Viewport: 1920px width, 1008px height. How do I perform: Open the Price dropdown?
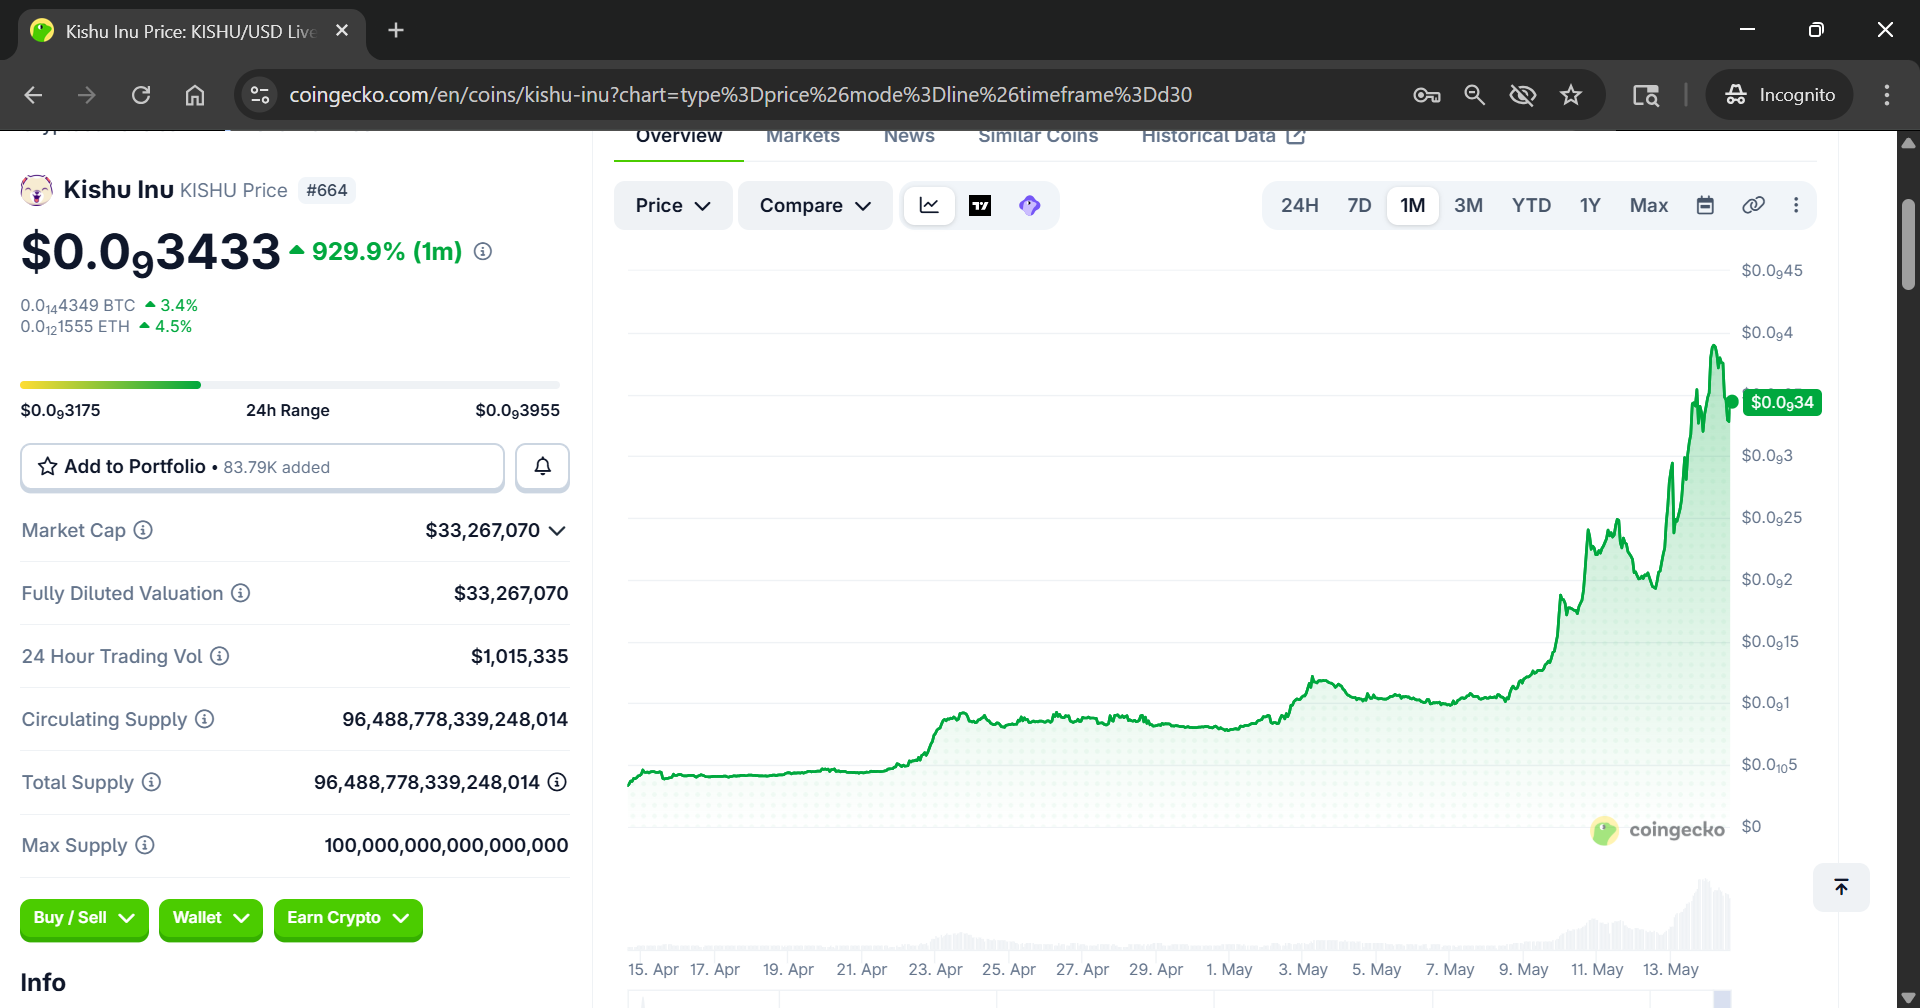coord(673,206)
